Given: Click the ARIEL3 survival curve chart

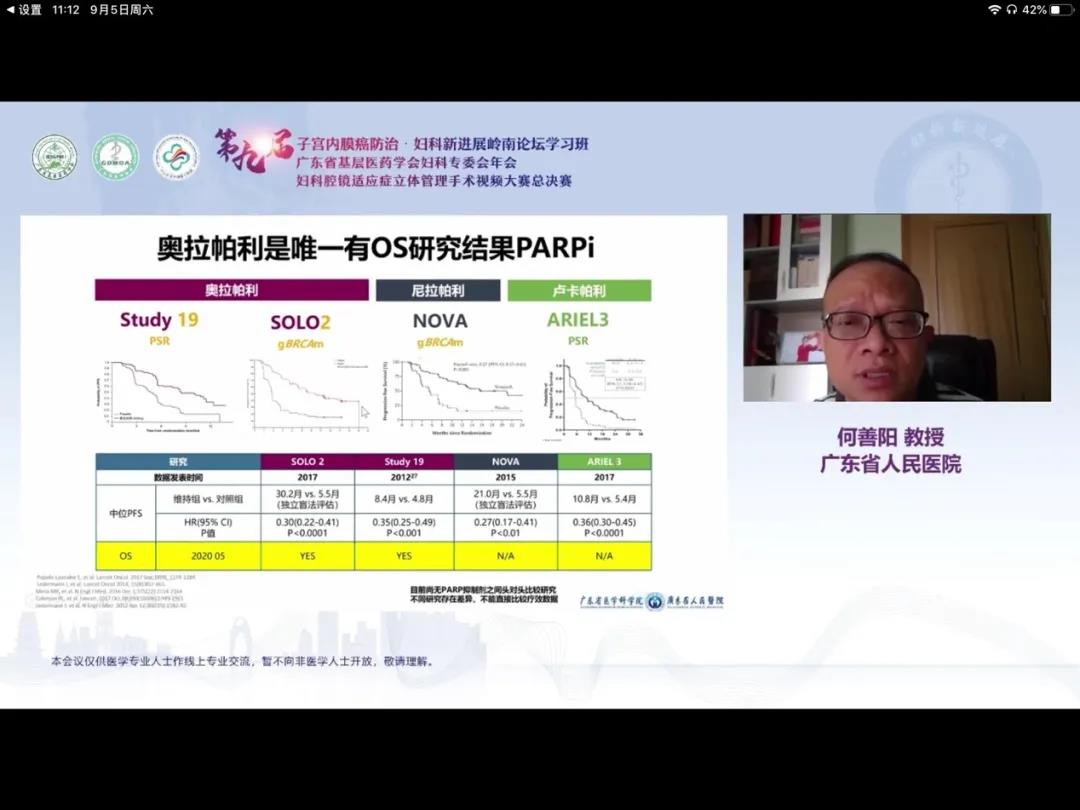Looking at the screenshot, I should [x=590, y=395].
